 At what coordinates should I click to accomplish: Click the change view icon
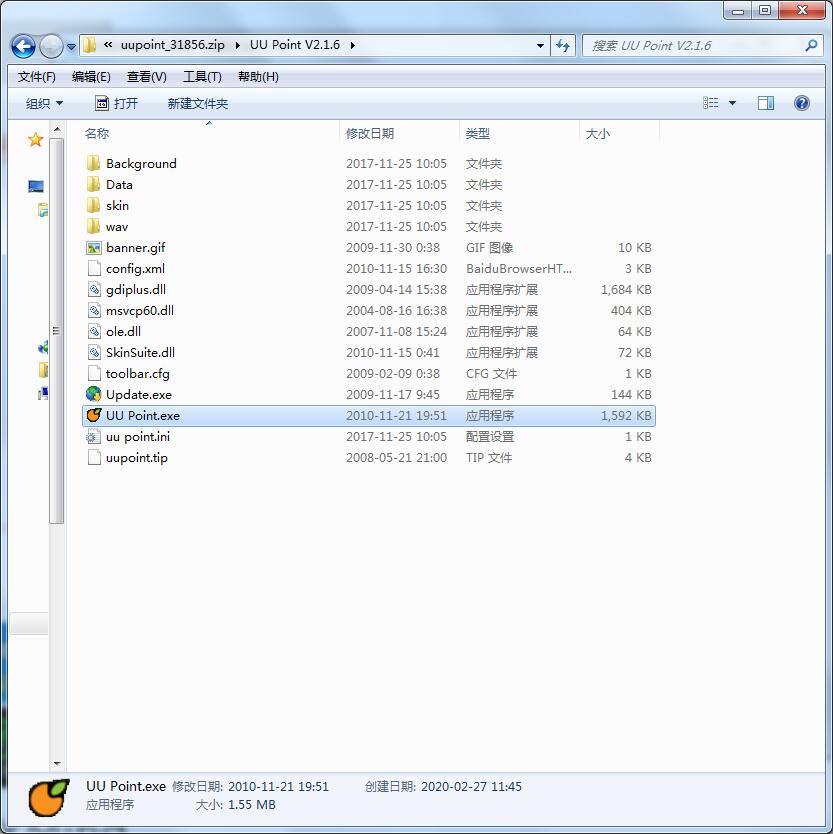pyautogui.click(x=711, y=103)
